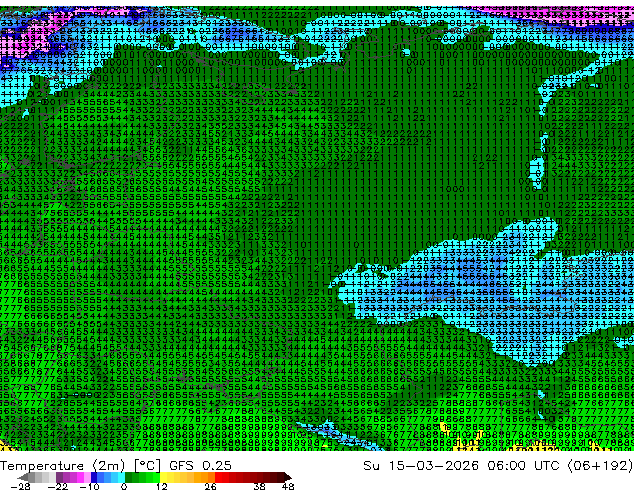The height and width of the screenshot is (490, 634).
Task: Click the "-10" legend value
Action: [x=89, y=486]
